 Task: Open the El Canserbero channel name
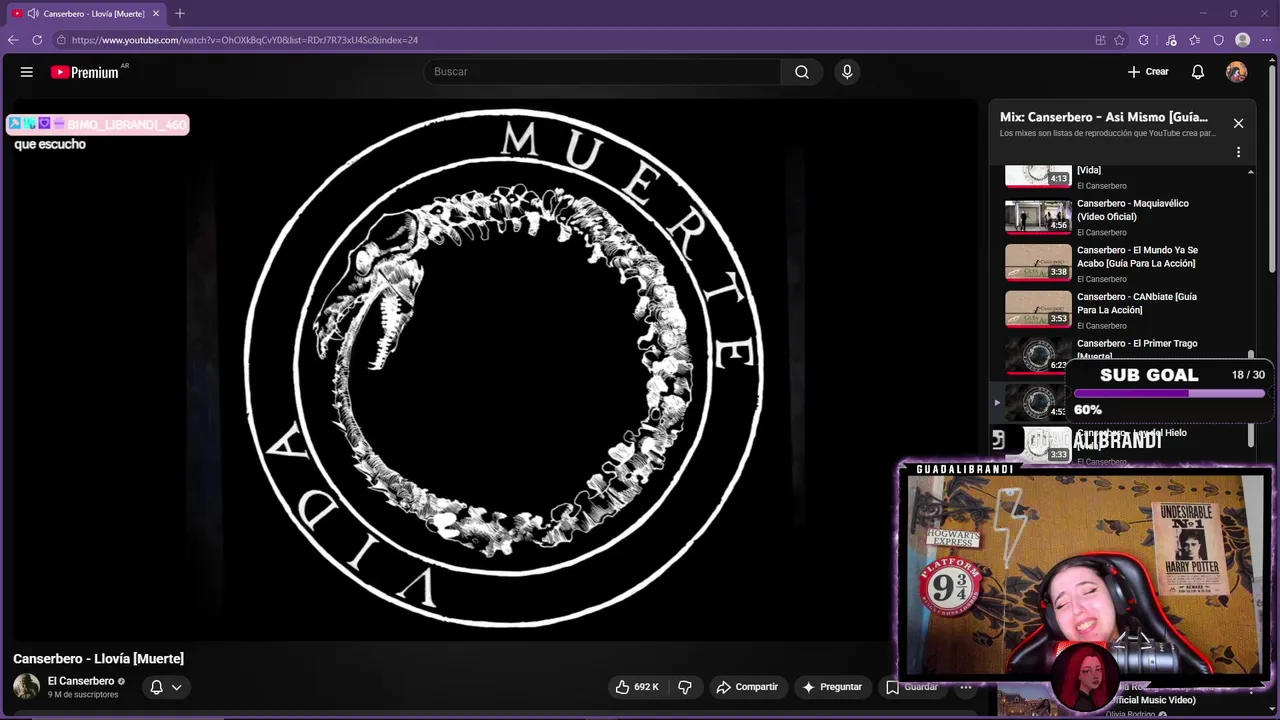click(x=81, y=681)
